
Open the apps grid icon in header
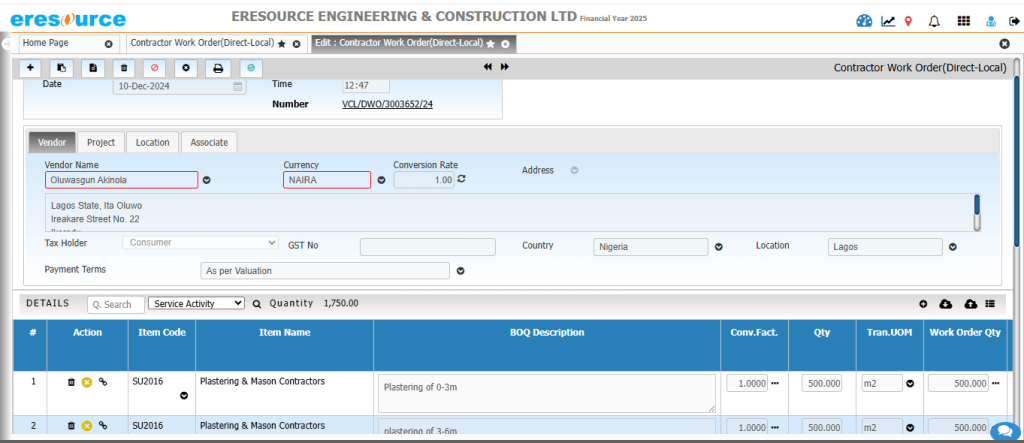point(963,21)
